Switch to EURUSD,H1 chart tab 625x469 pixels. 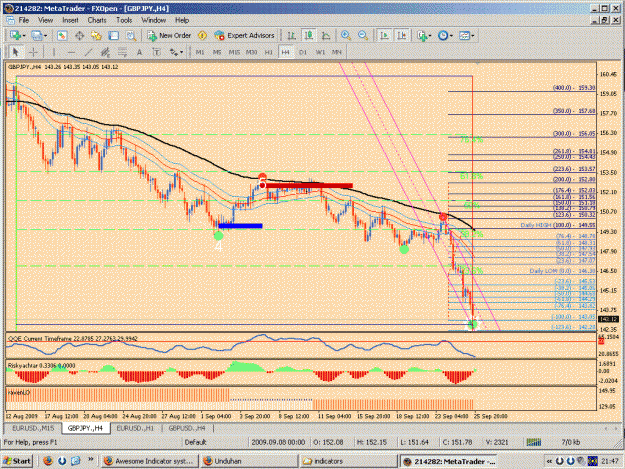135,428
